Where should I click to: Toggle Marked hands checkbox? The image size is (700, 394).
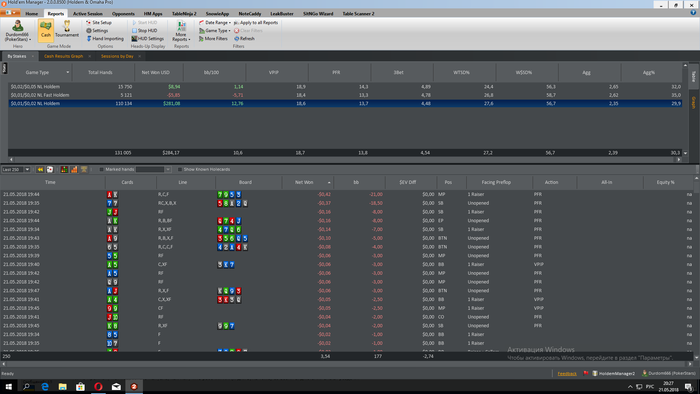(101, 170)
